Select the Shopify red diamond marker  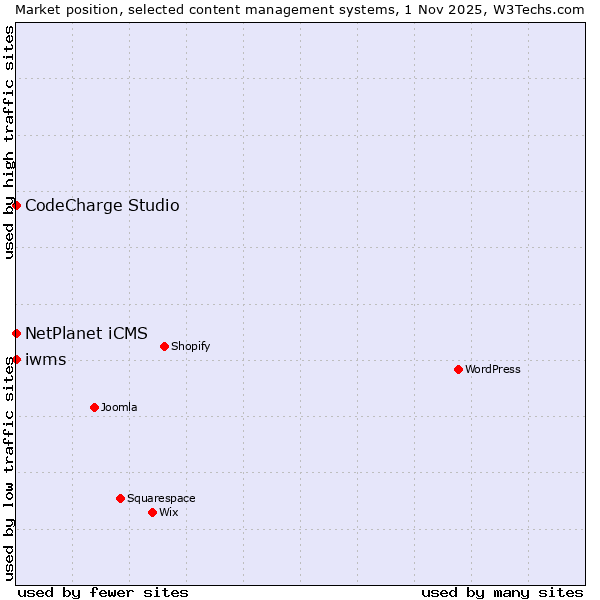click(164, 346)
